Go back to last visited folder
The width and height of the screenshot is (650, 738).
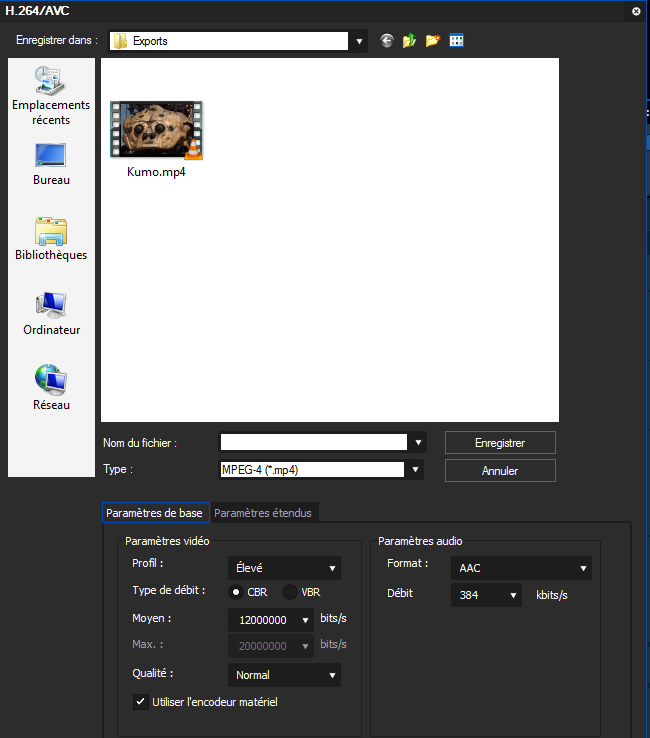tap(386, 41)
